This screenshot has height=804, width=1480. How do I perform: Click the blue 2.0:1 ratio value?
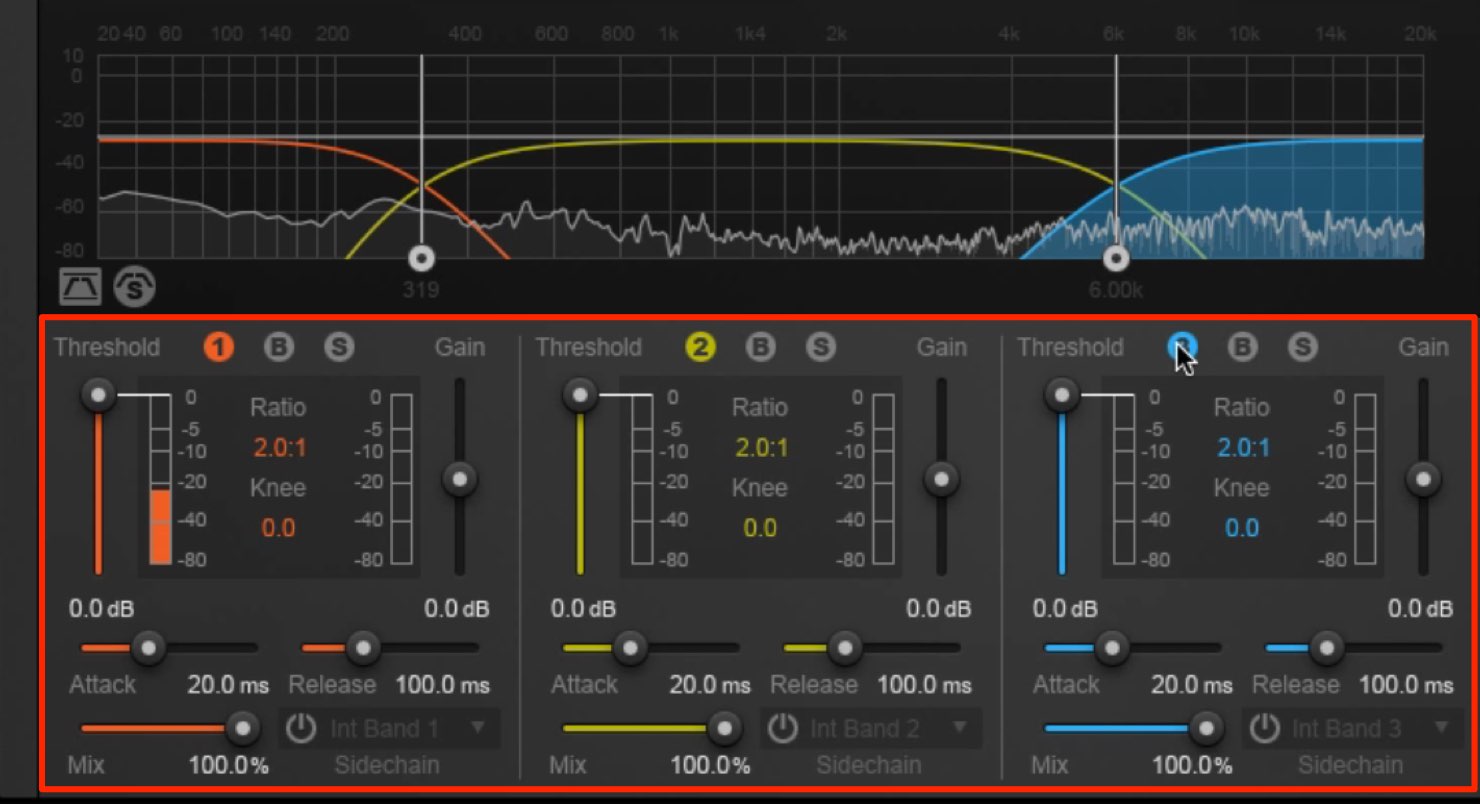[1243, 448]
